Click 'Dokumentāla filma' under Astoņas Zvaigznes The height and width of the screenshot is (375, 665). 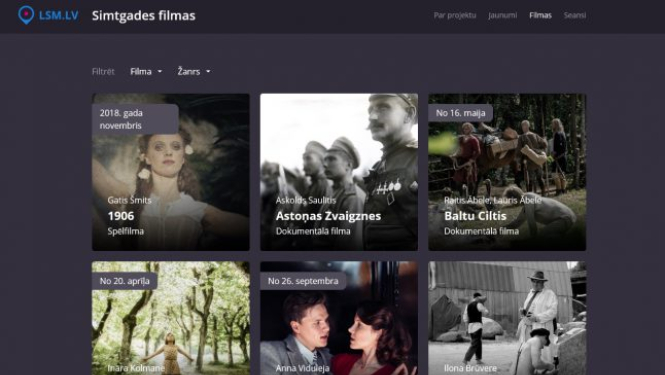click(313, 231)
